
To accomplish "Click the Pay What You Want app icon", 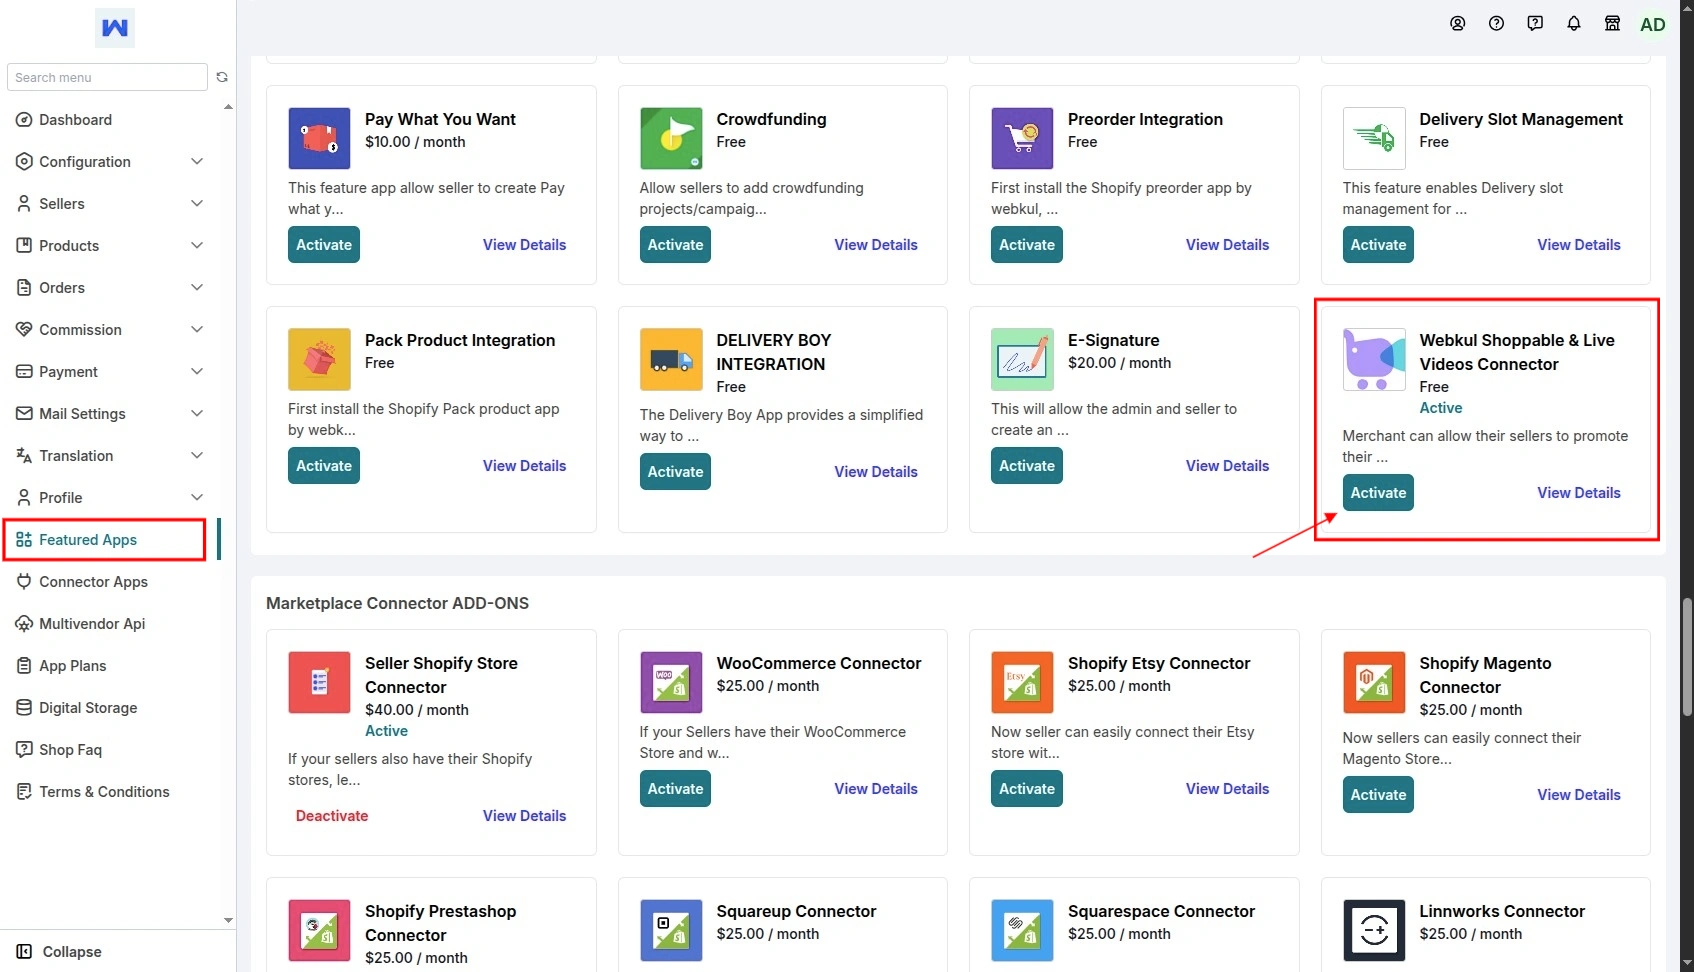I will click(320, 139).
